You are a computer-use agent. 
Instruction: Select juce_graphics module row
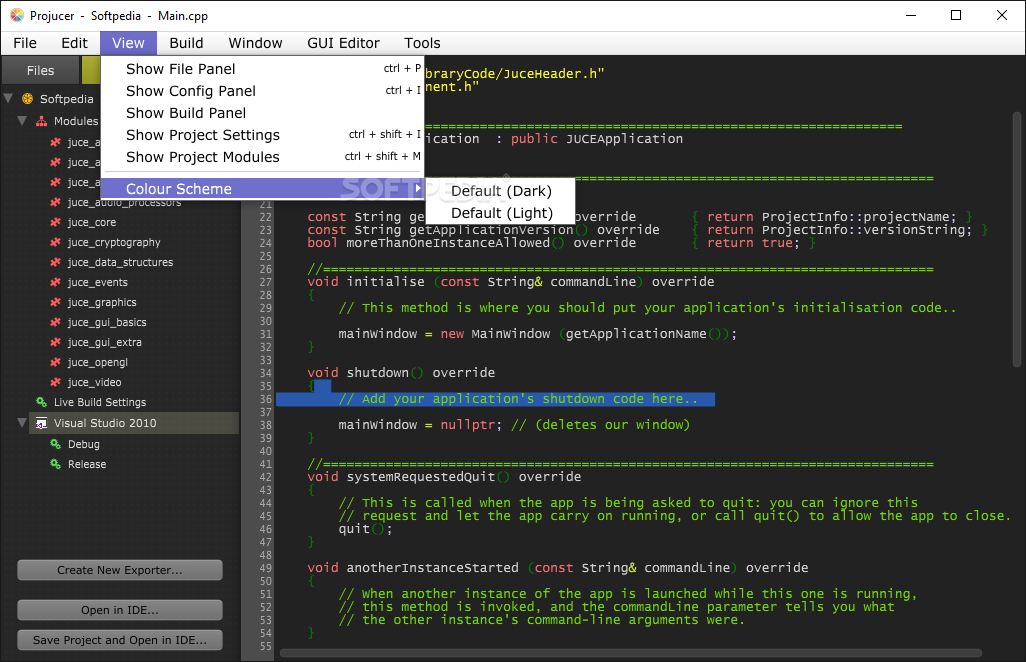coord(102,302)
